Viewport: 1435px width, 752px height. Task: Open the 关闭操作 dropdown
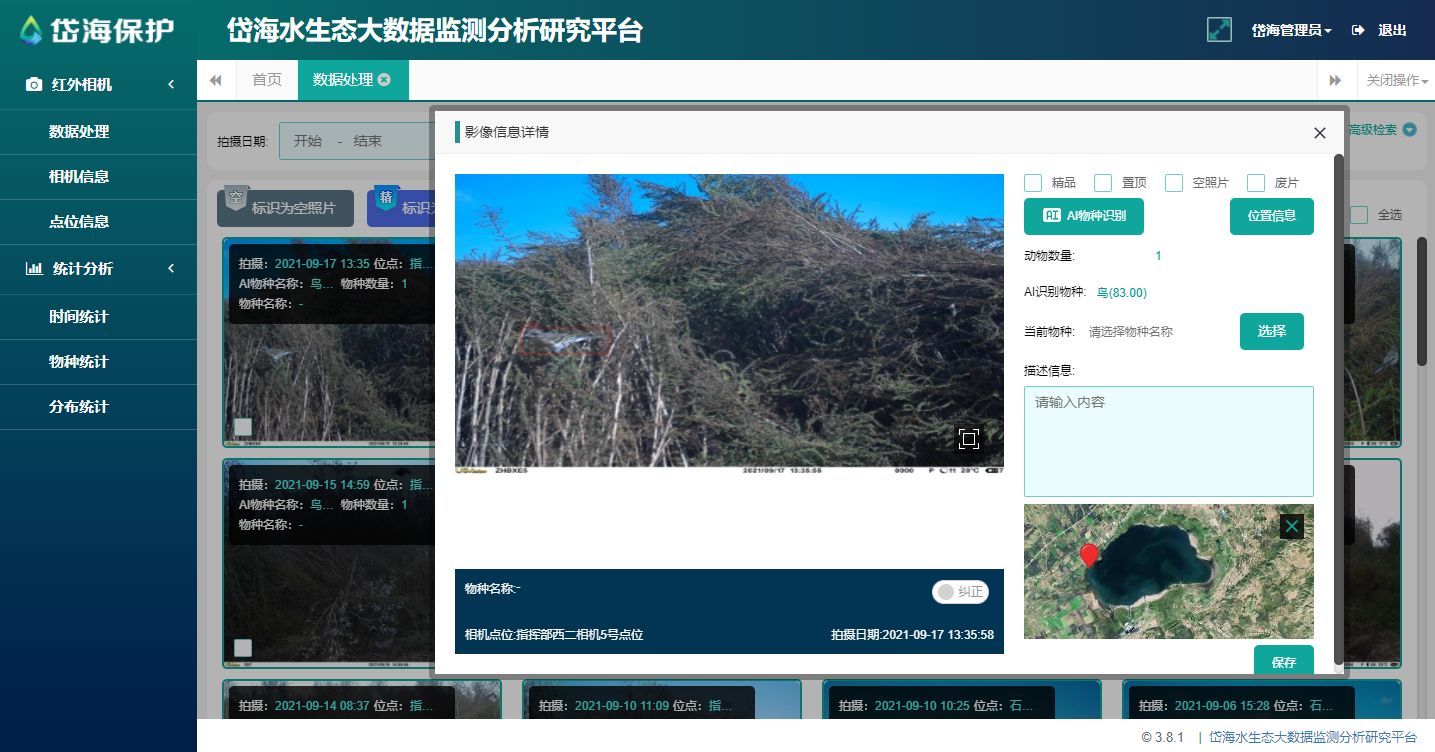click(1396, 80)
